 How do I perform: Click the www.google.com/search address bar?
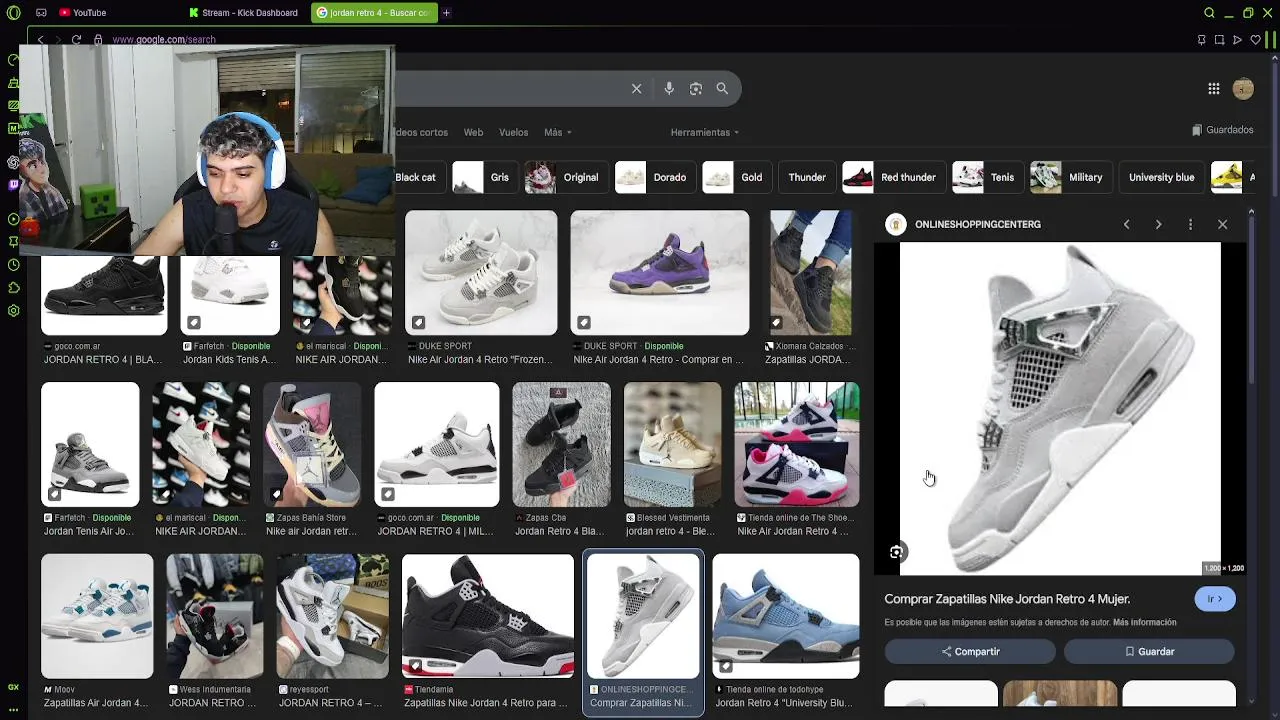click(x=163, y=40)
